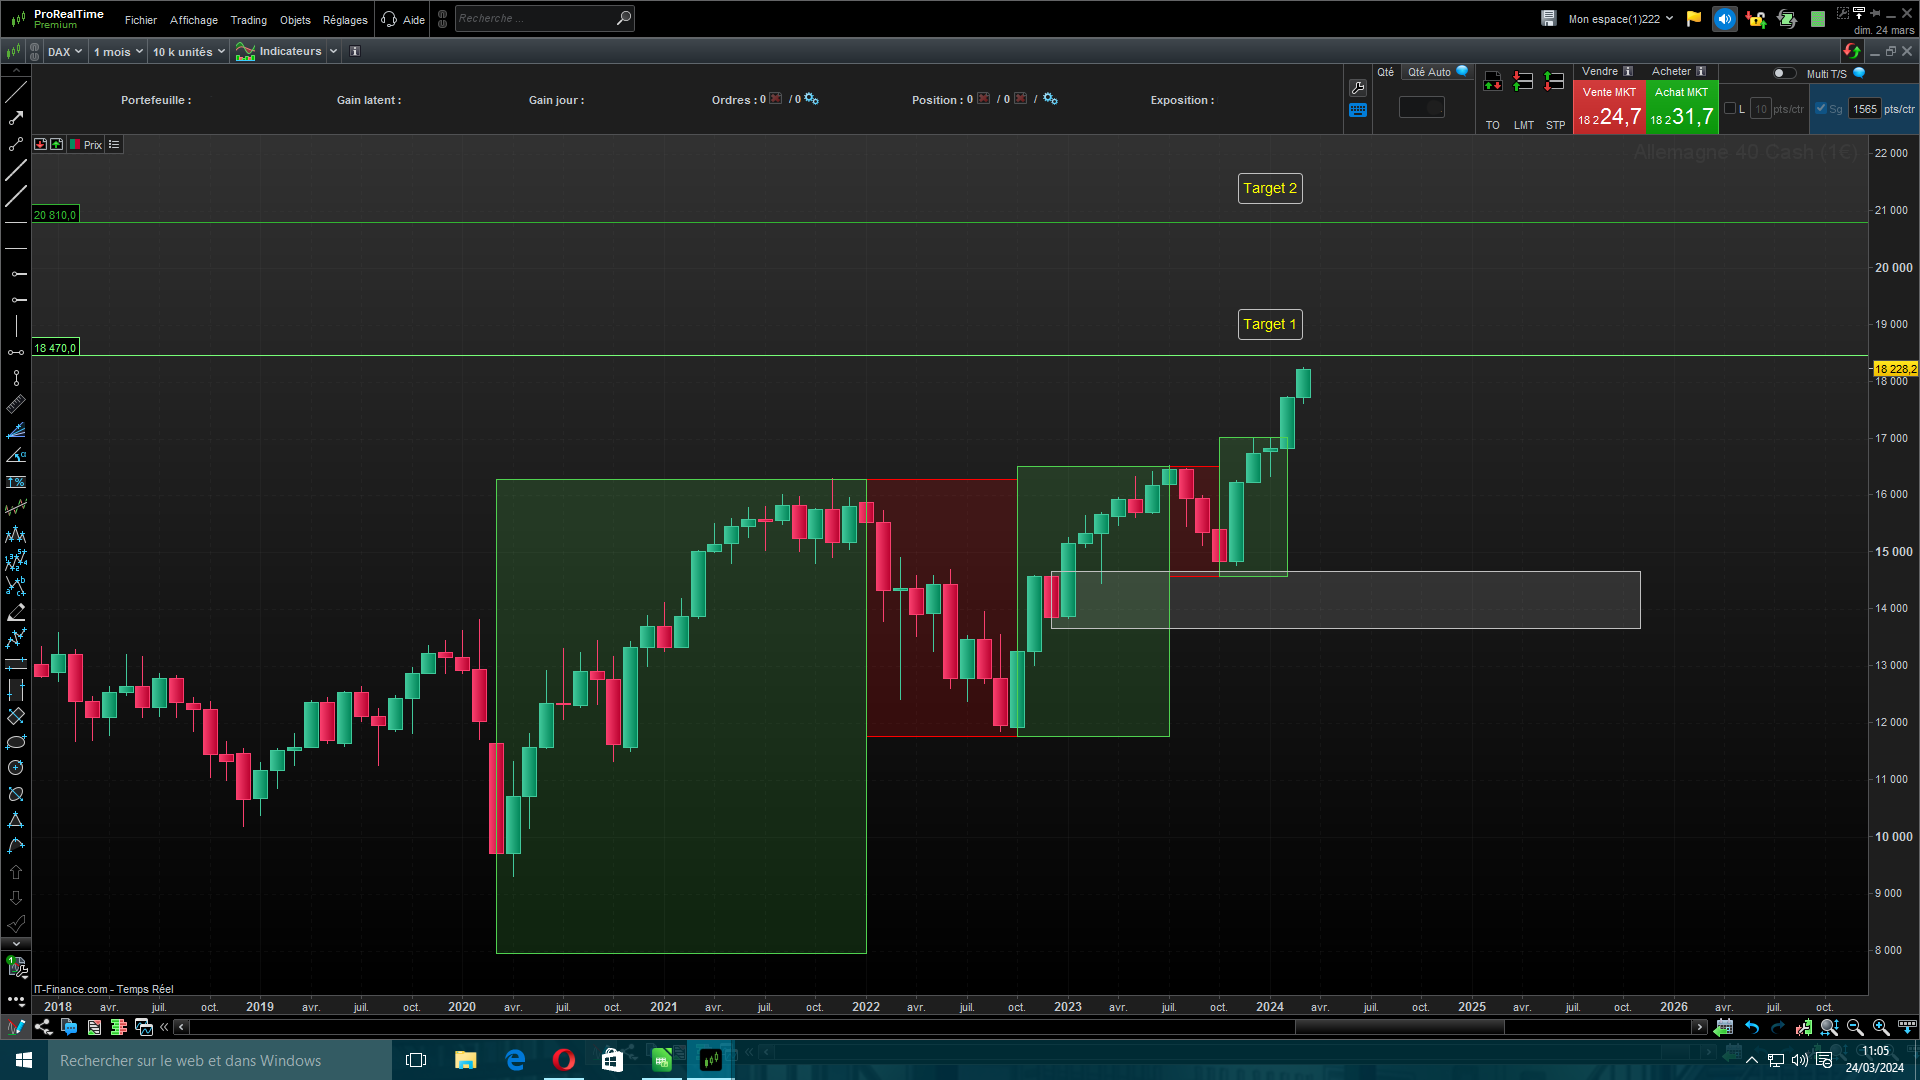The width and height of the screenshot is (1920, 1080).
Task: Open the wrench trading settings icon
Action: [x=1357, y=88]
